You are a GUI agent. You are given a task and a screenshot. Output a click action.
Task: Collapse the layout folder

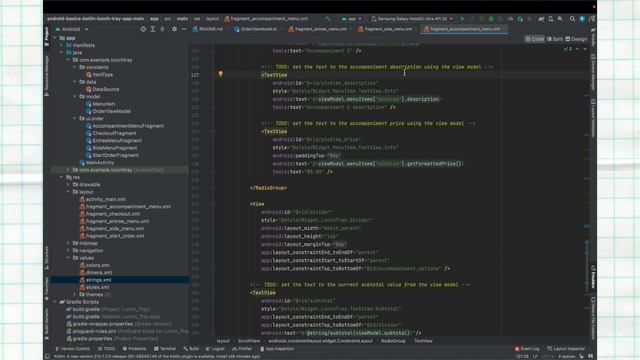(x=68, y=192)
